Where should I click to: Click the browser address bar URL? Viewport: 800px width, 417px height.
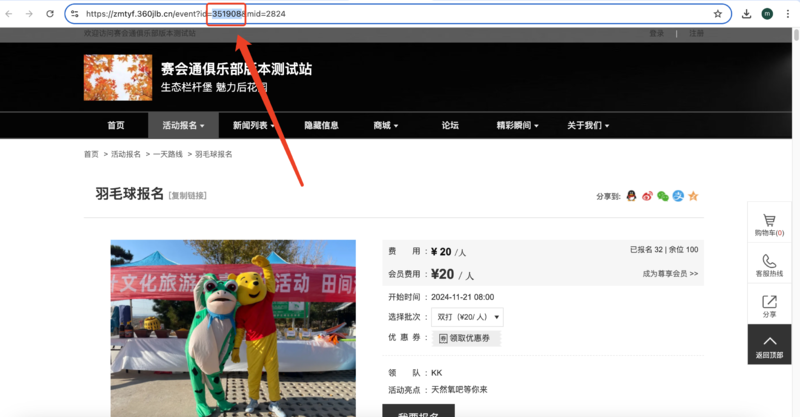(x=400, y=14)
